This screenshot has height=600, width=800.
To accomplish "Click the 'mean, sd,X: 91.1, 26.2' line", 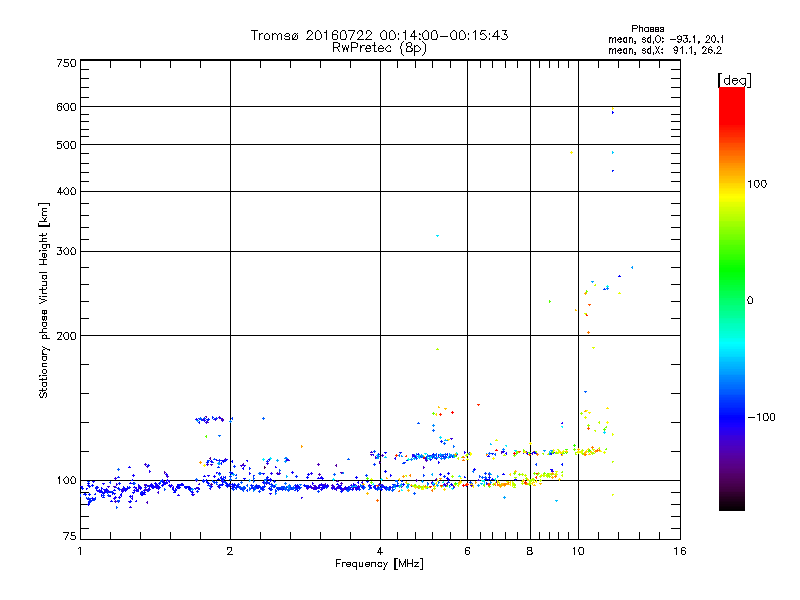I will click(665, 50).
